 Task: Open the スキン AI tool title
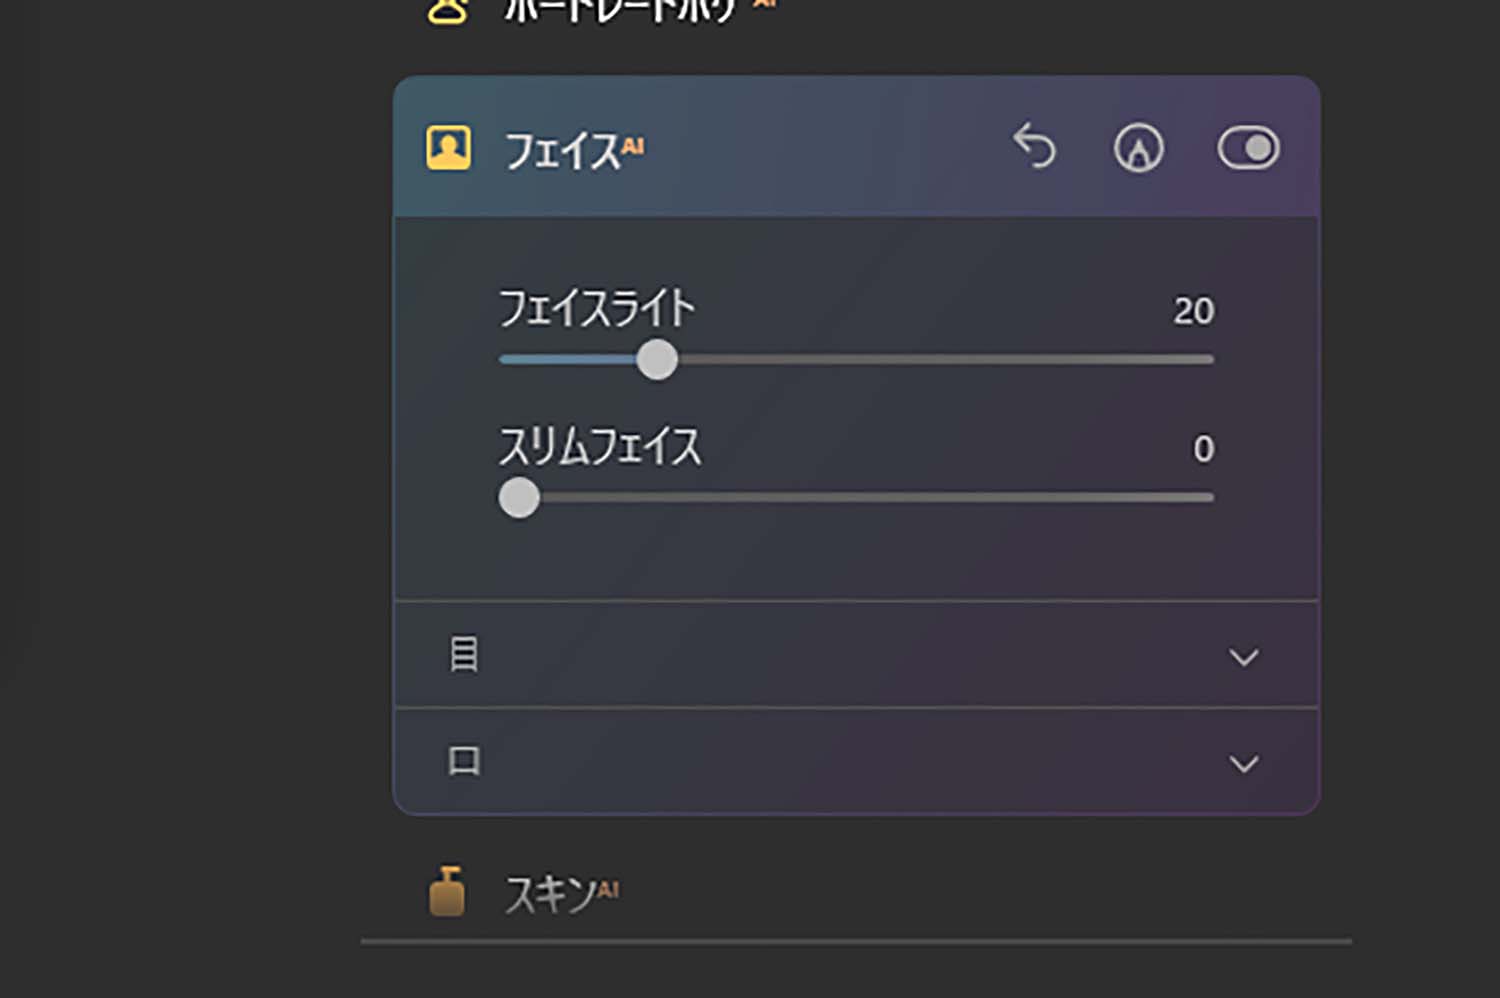pyautogui.click(x=551, y=894)
